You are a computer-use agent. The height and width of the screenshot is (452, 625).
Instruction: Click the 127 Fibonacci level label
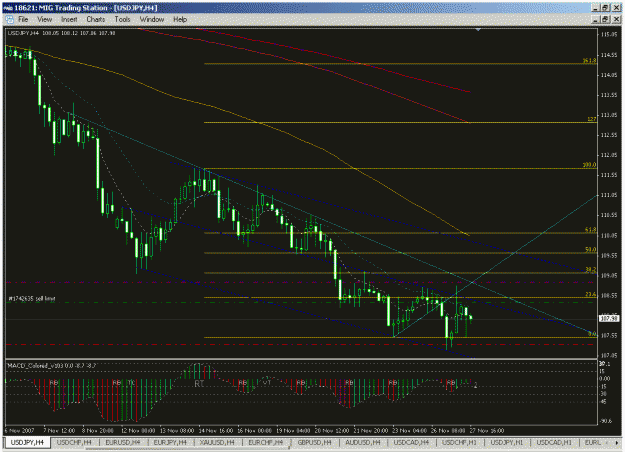coord(592,119)
